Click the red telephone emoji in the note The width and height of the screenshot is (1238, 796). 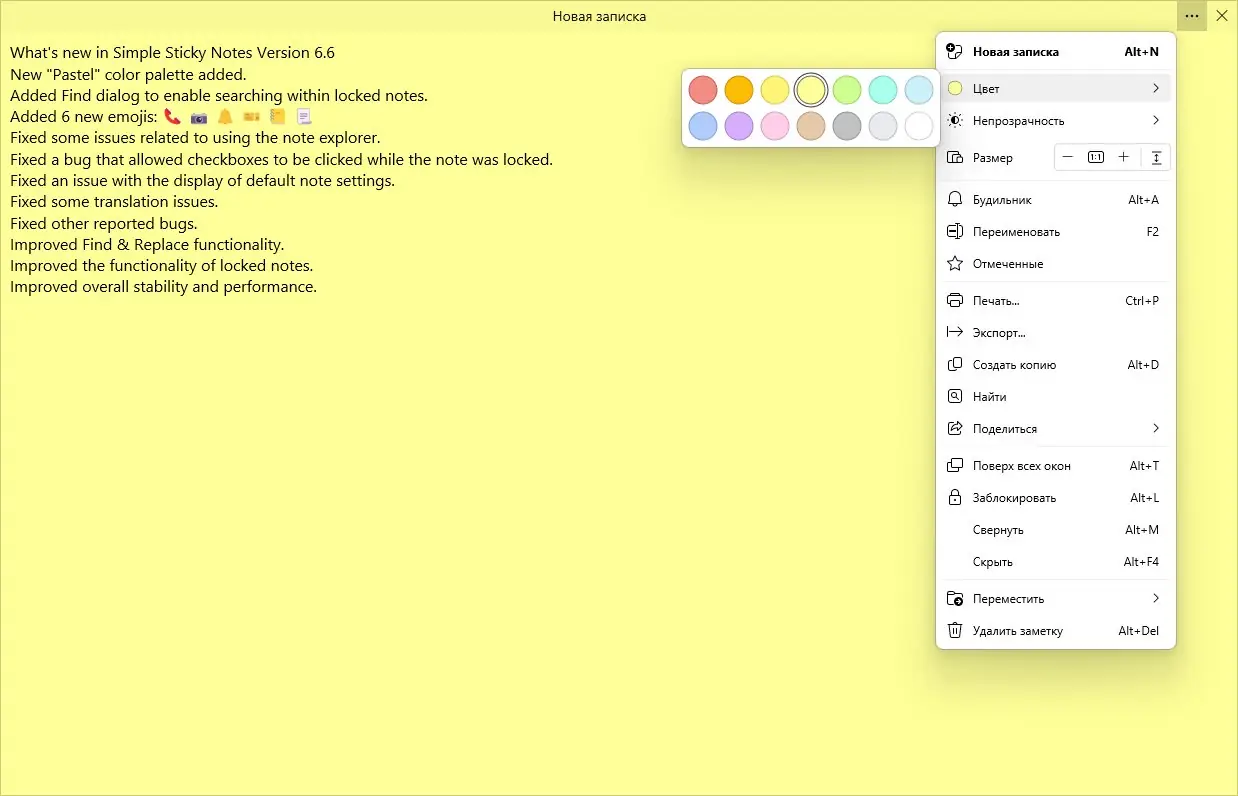[172, 117]
